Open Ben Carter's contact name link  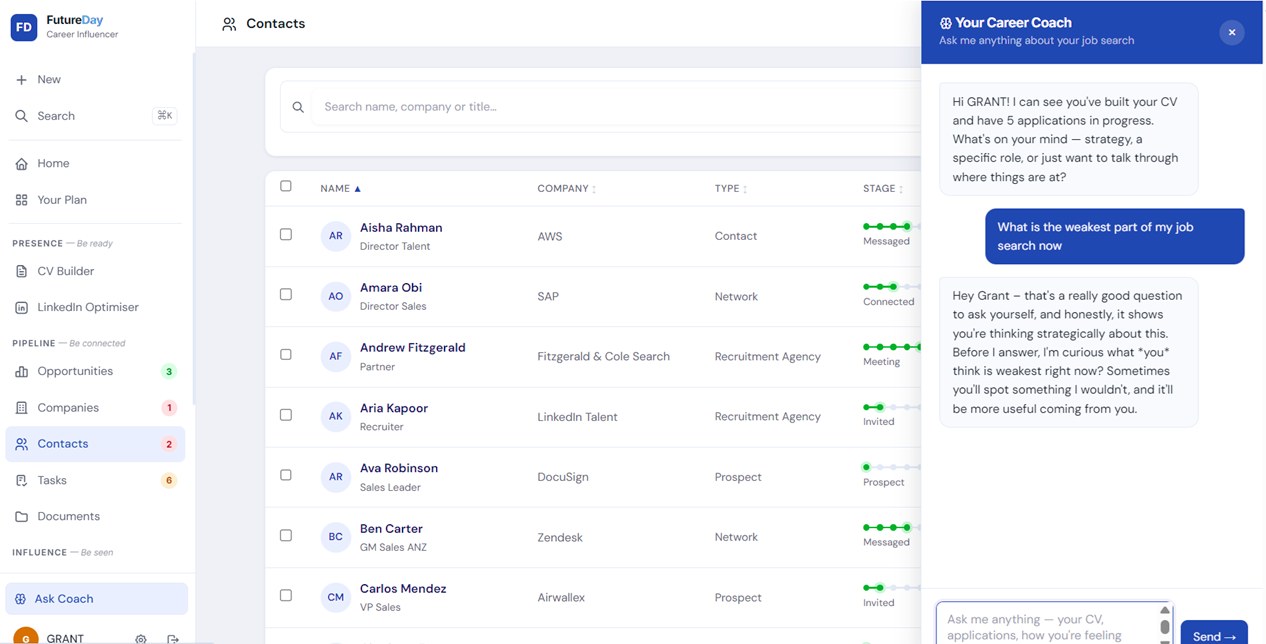click(x=391, y=529)
